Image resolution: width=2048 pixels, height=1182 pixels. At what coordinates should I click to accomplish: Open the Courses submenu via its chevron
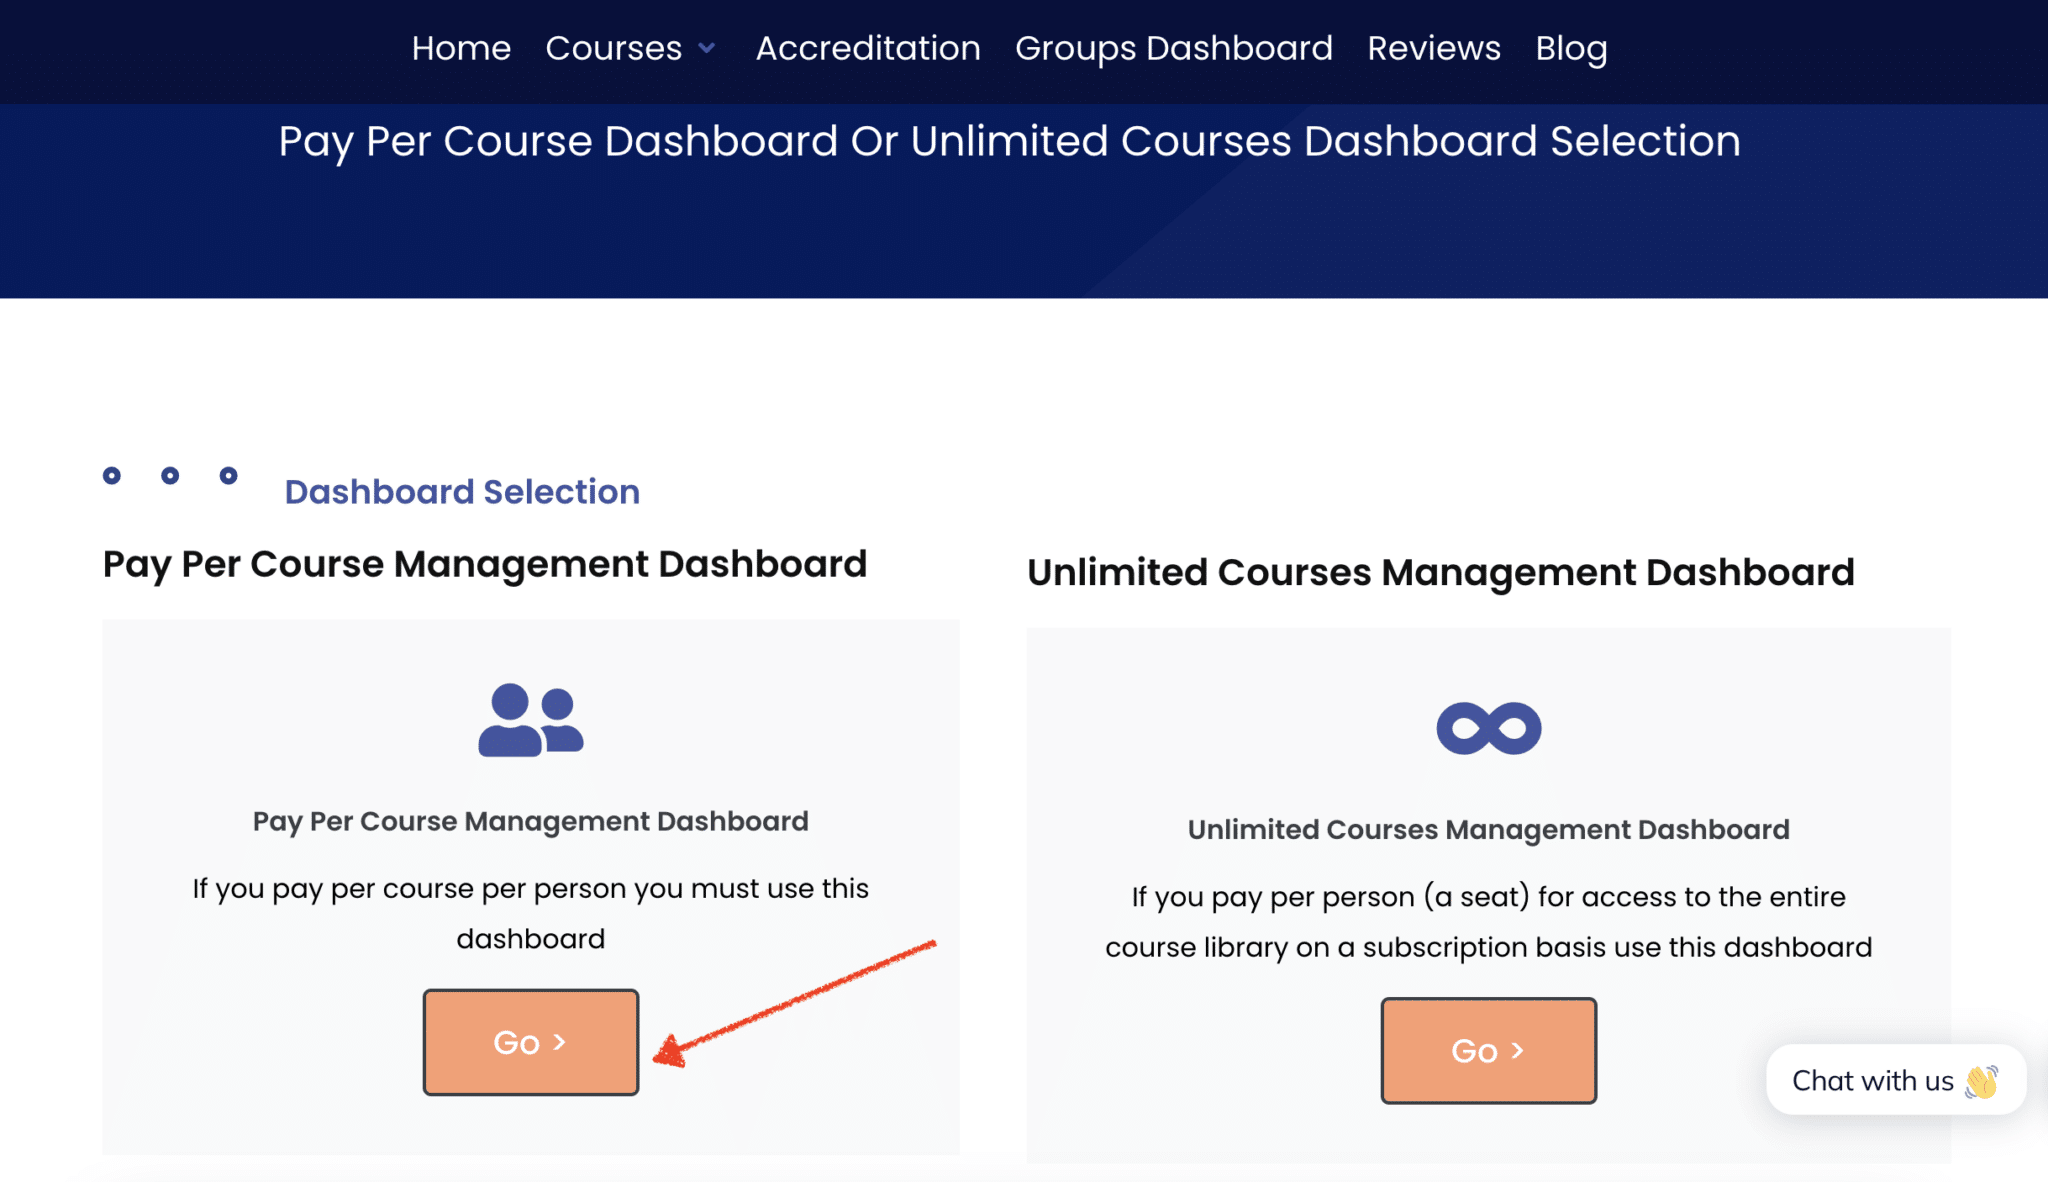click(x=707, y=48)
